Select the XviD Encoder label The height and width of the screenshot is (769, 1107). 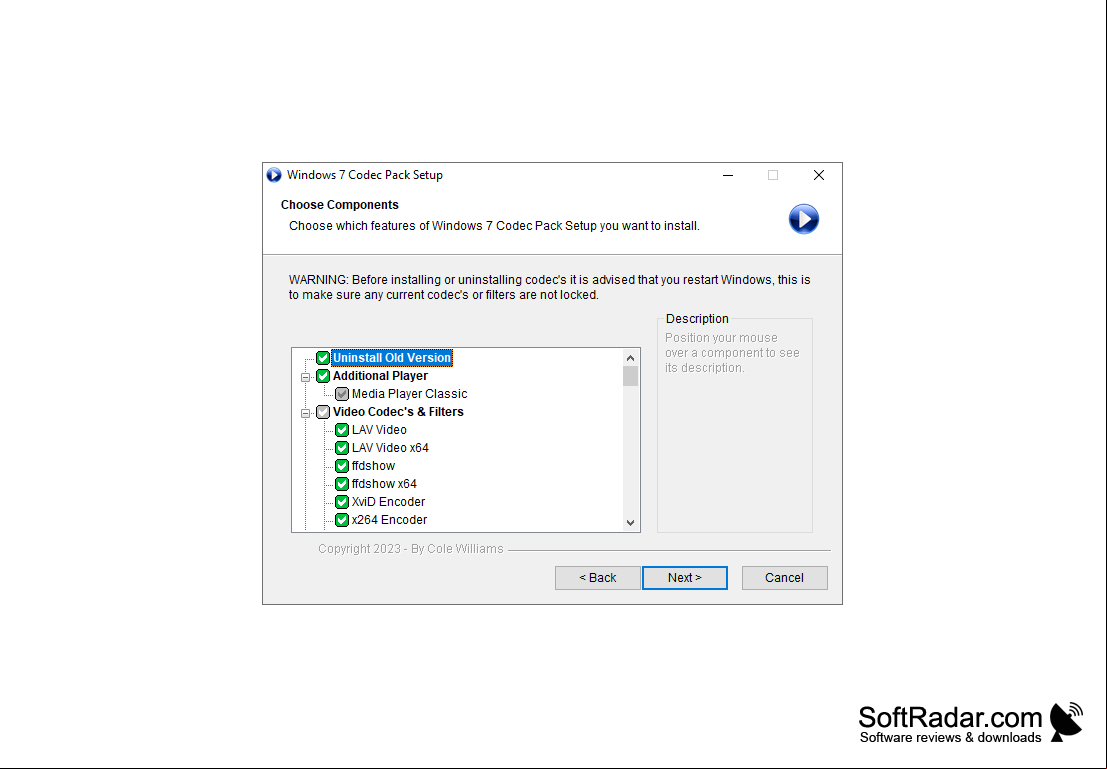point(388,502)
